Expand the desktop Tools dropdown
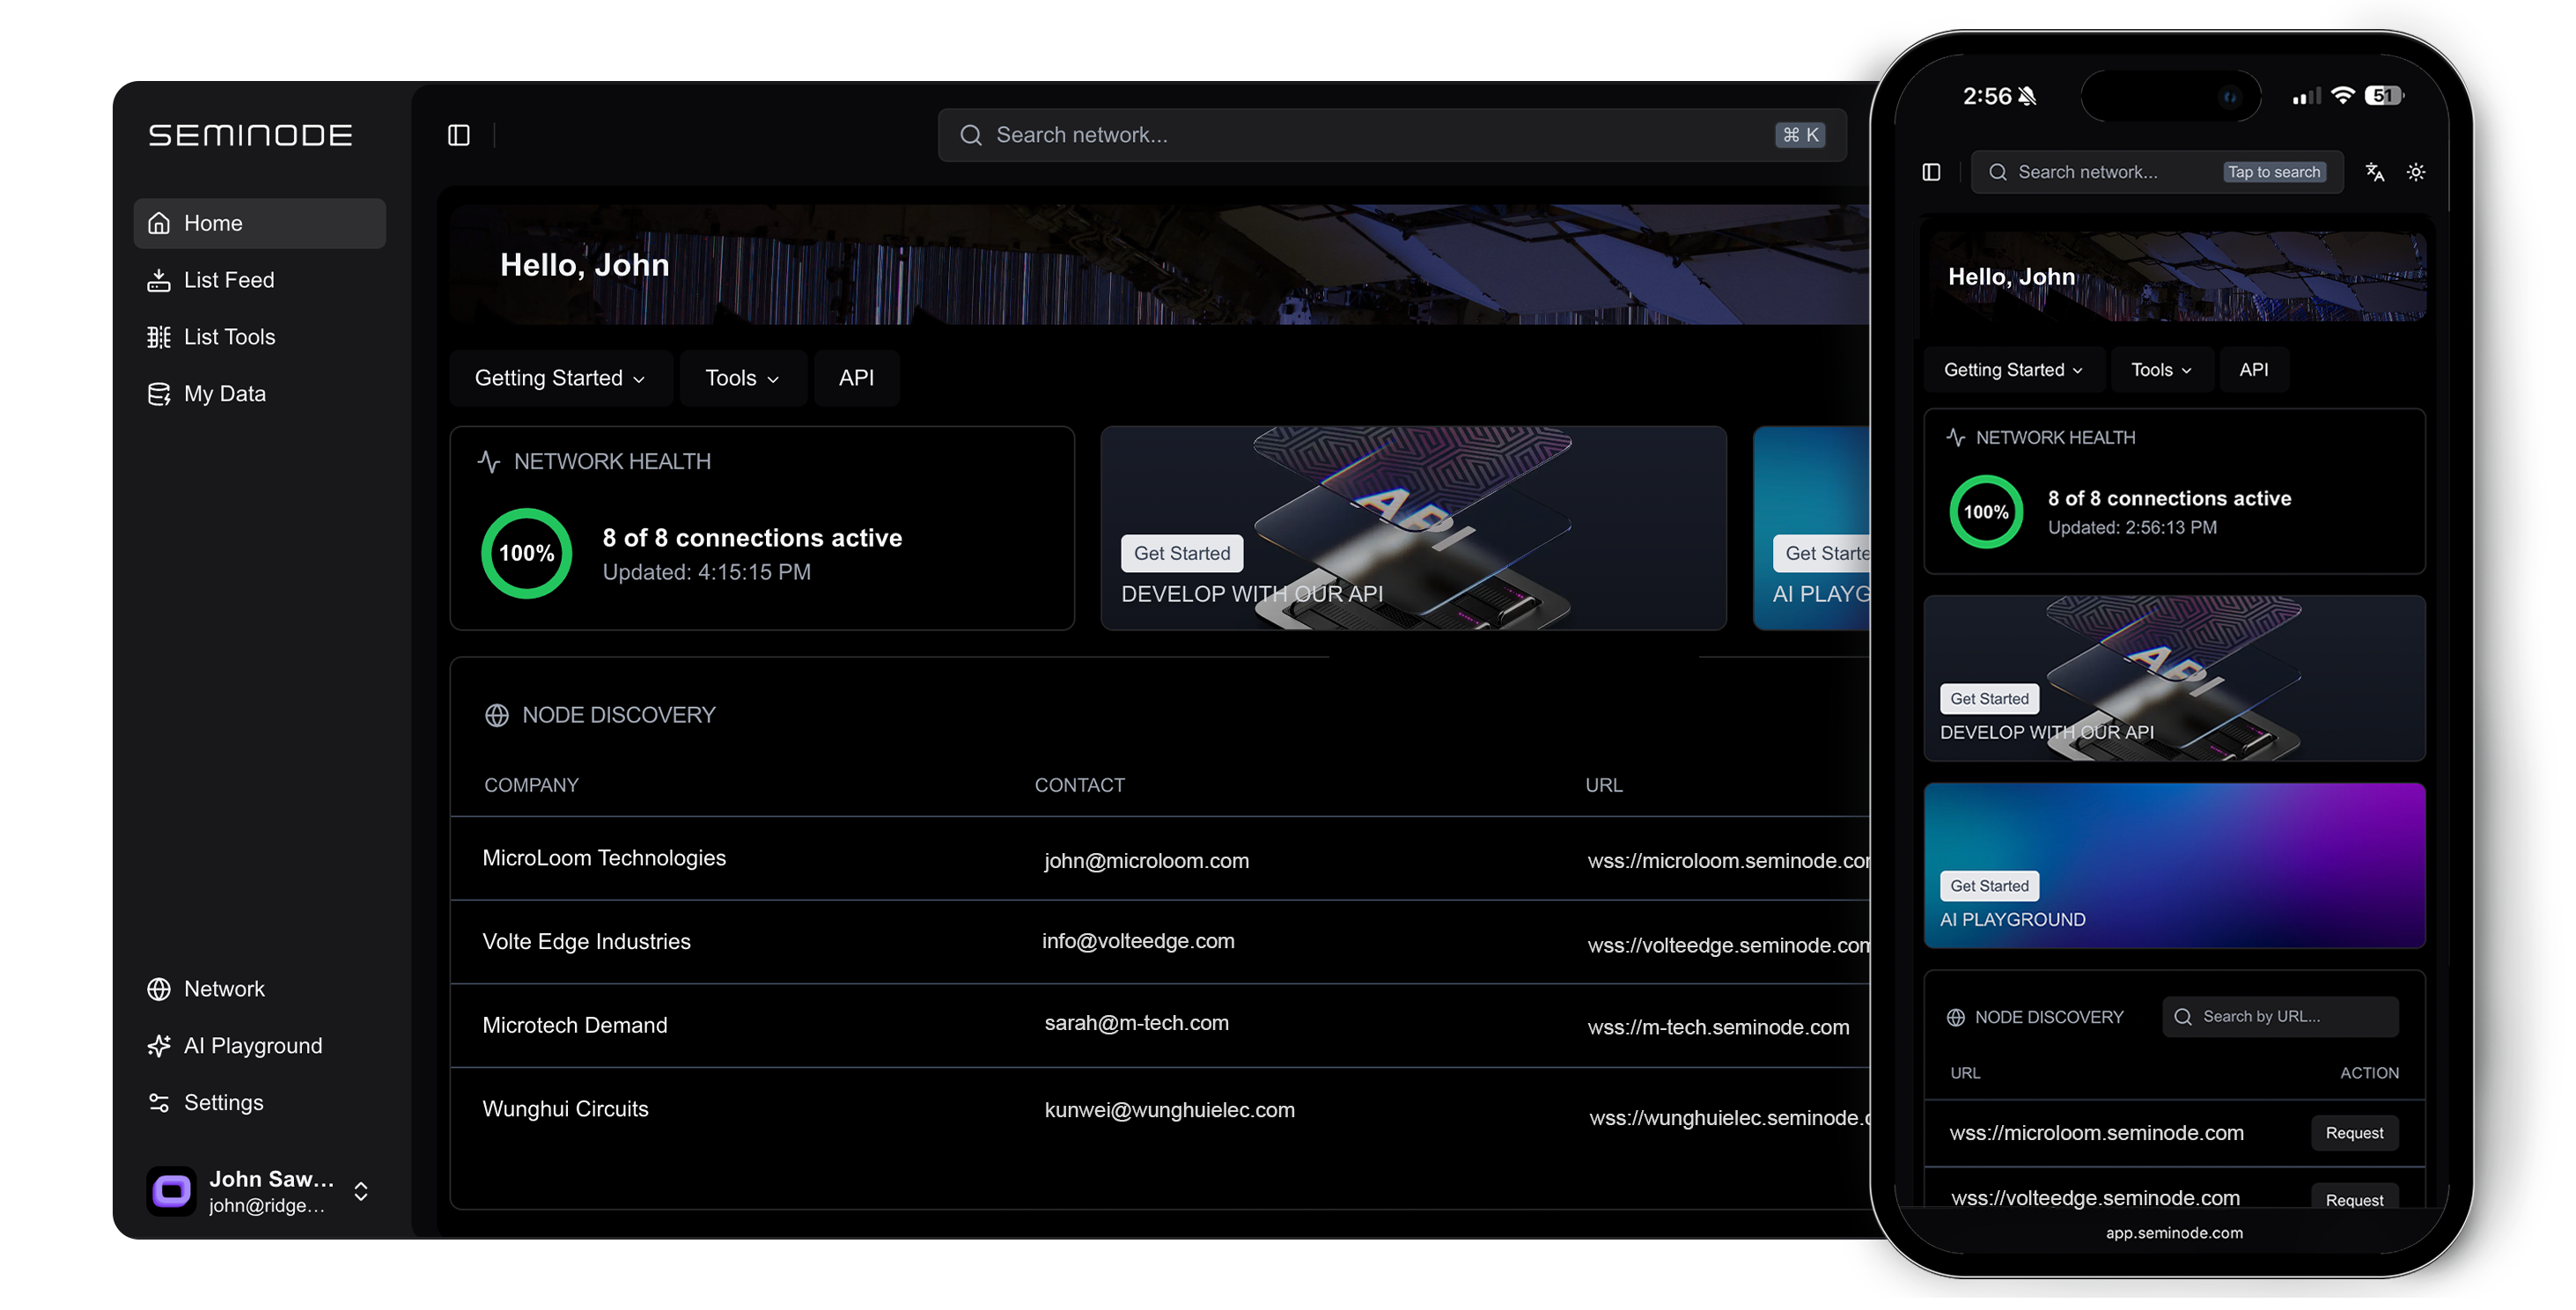The height and width of the screenshot is (1310, 2576). [742, 378]
